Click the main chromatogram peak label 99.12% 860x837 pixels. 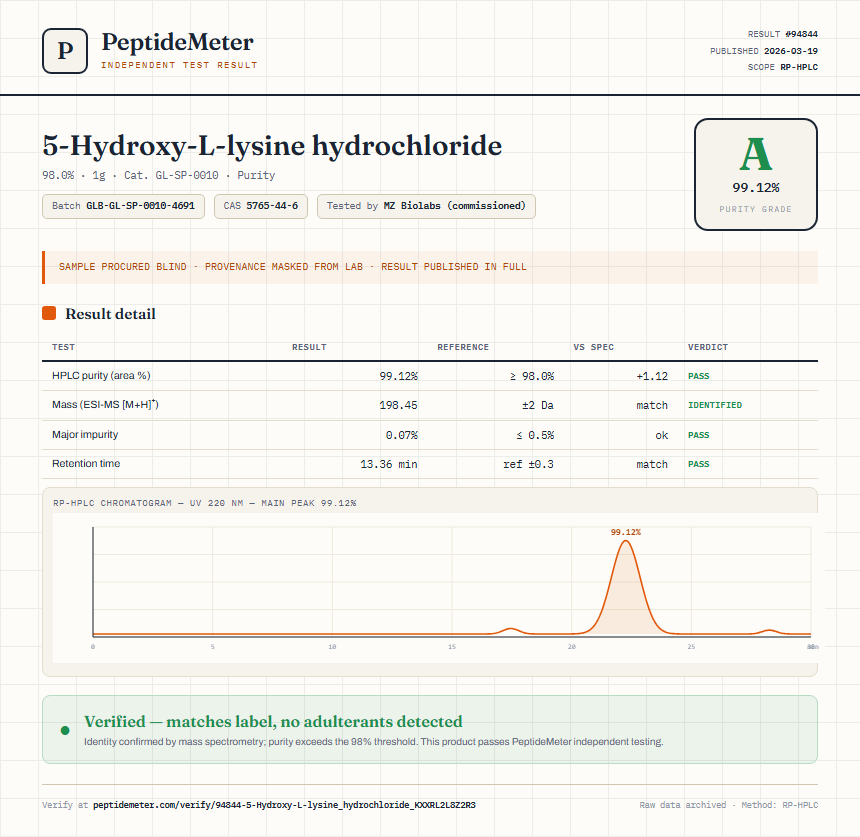(x=625, y=532)
